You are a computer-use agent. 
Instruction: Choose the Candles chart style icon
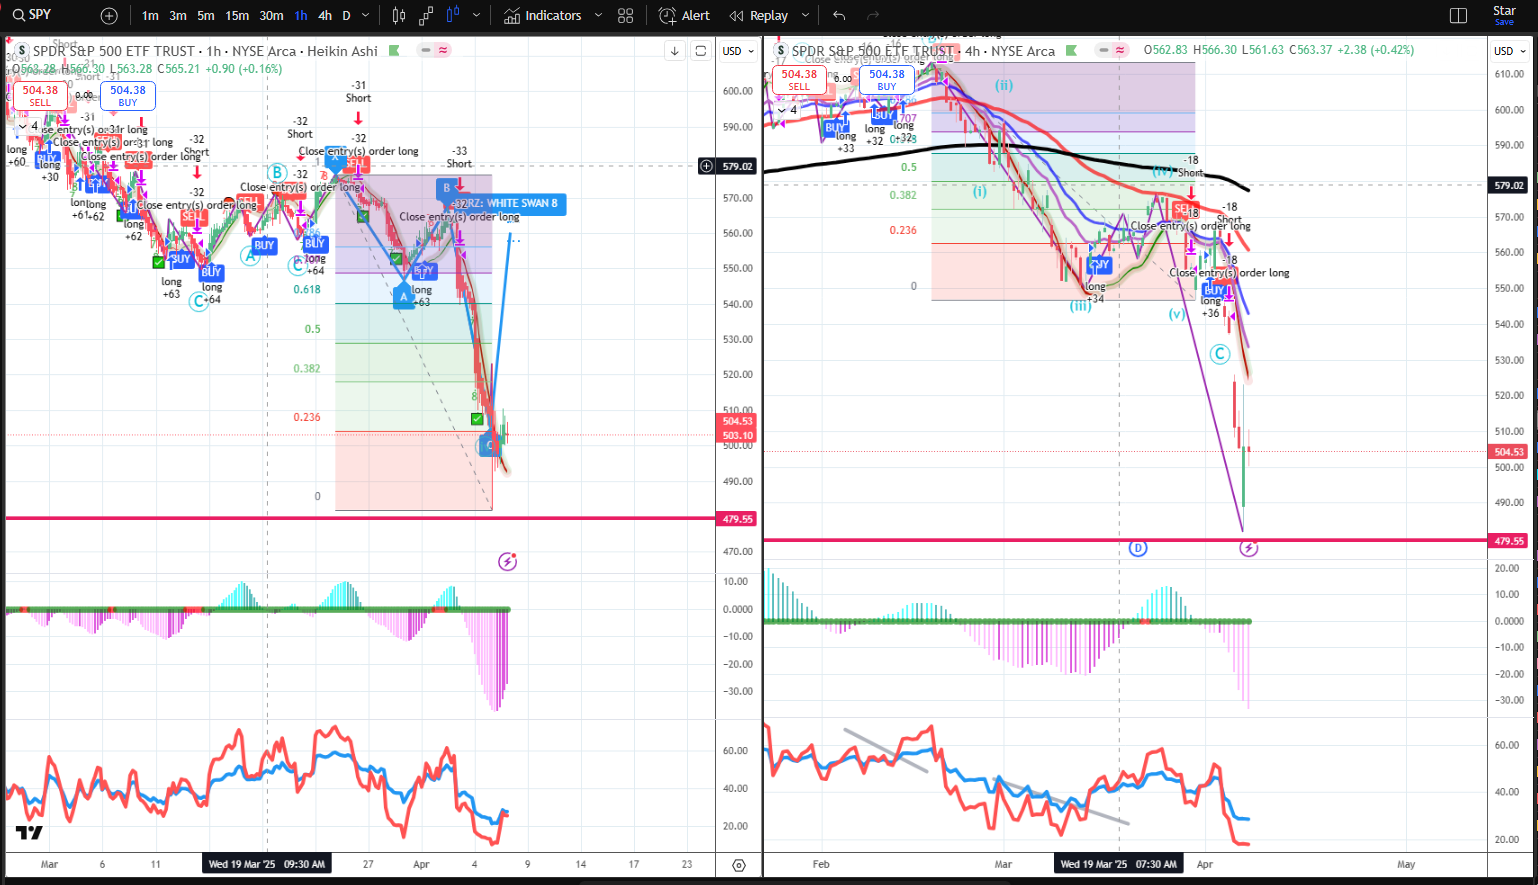pyautogui.click(x=399, y=16)
